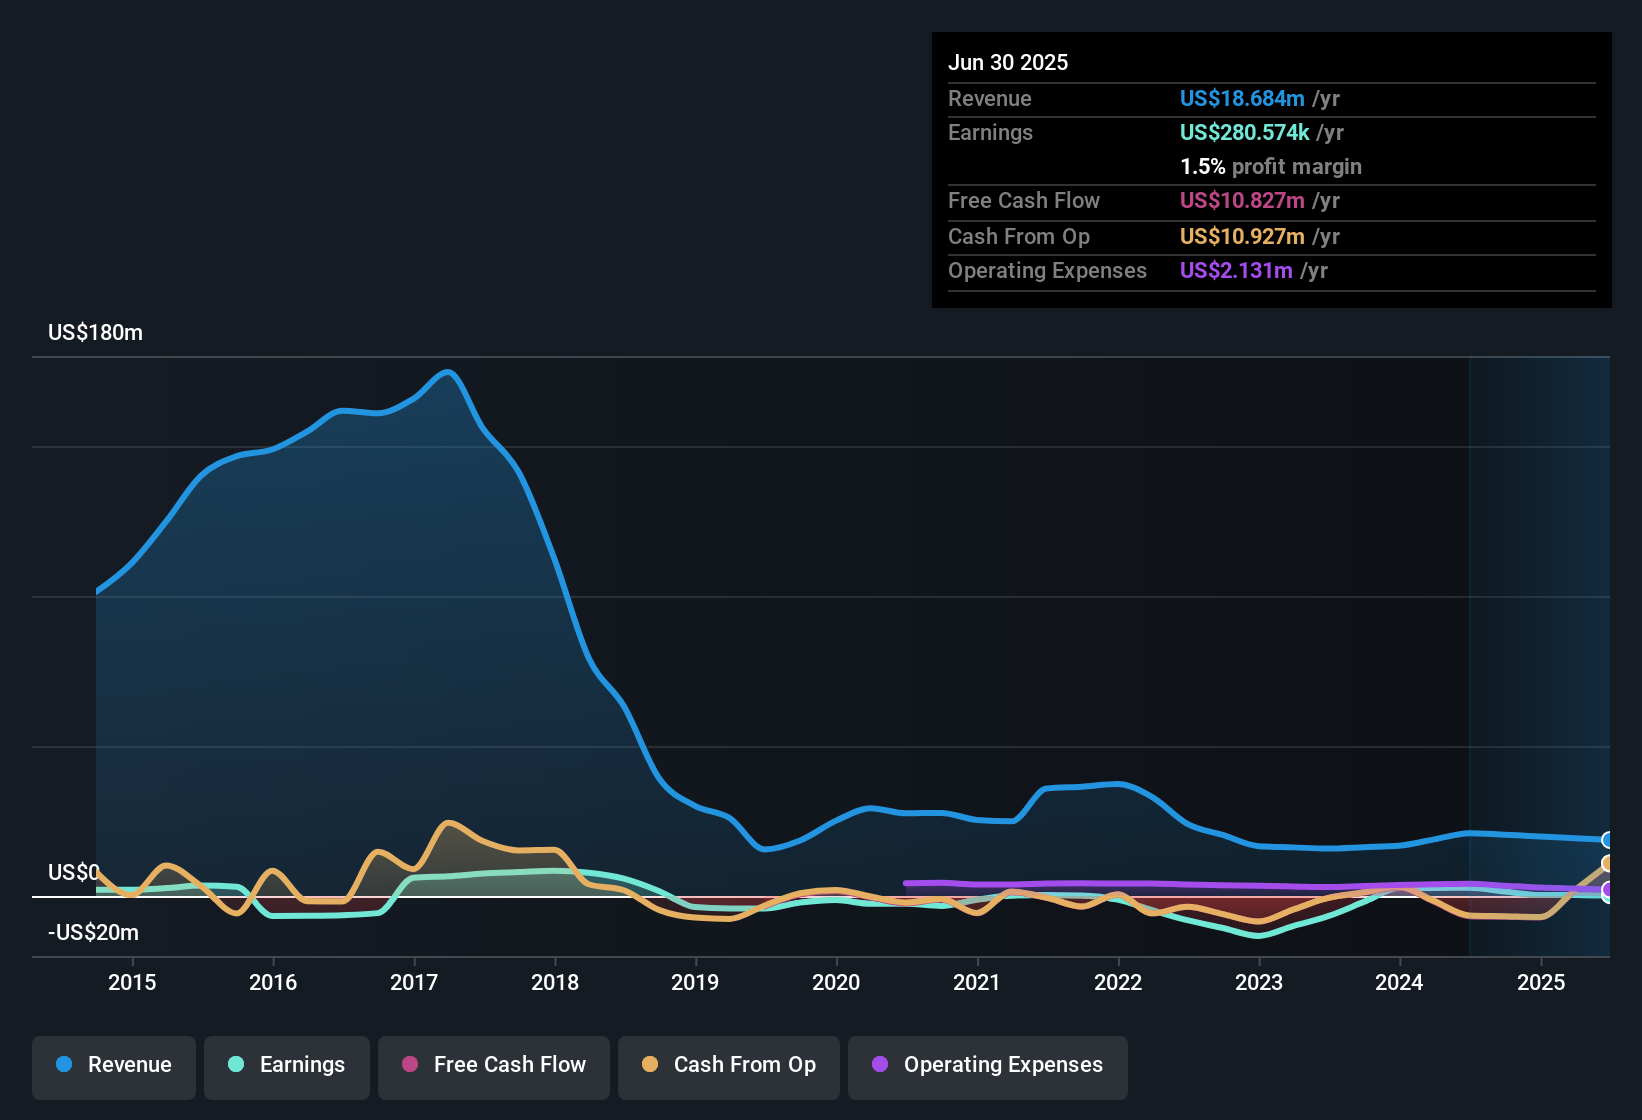Image resolution: width=1642 pixels, height=1120 pixels.
Task: Click the Jun 30 2025 tooltip date
Action: point(1008,63)
